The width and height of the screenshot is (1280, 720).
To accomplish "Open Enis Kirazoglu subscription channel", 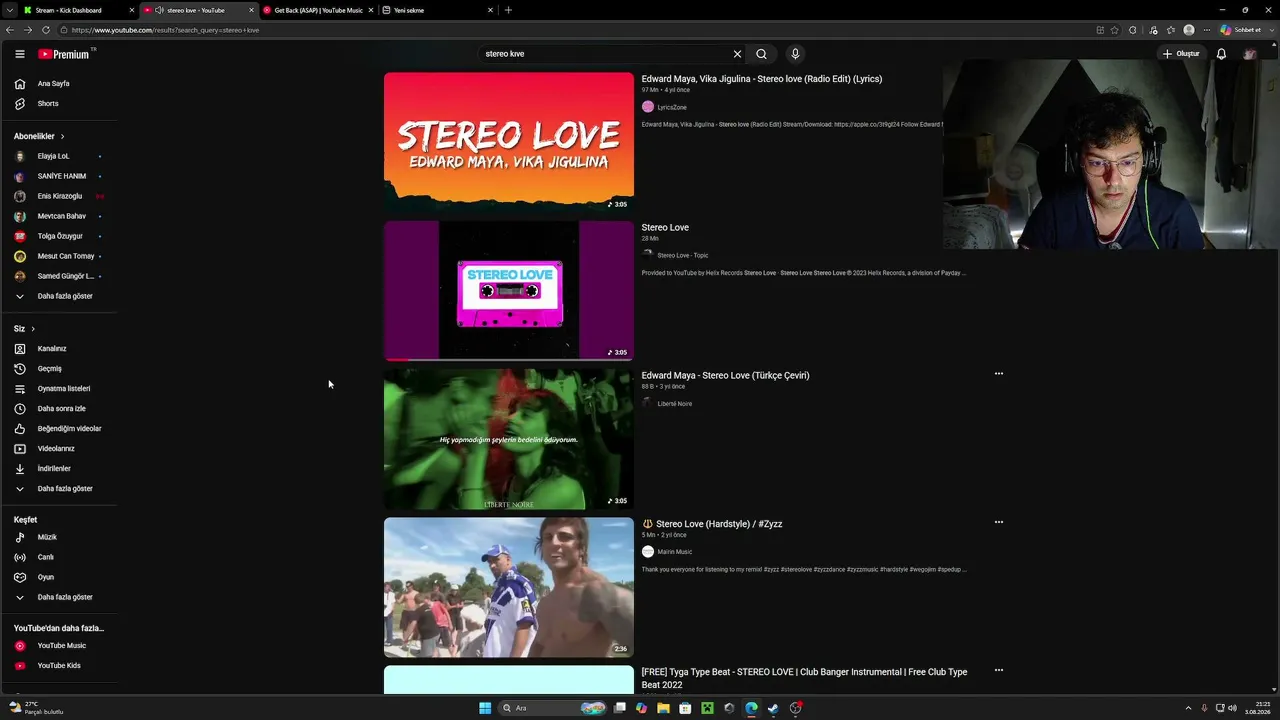I will pyautogui.click(x=58, y=197).
